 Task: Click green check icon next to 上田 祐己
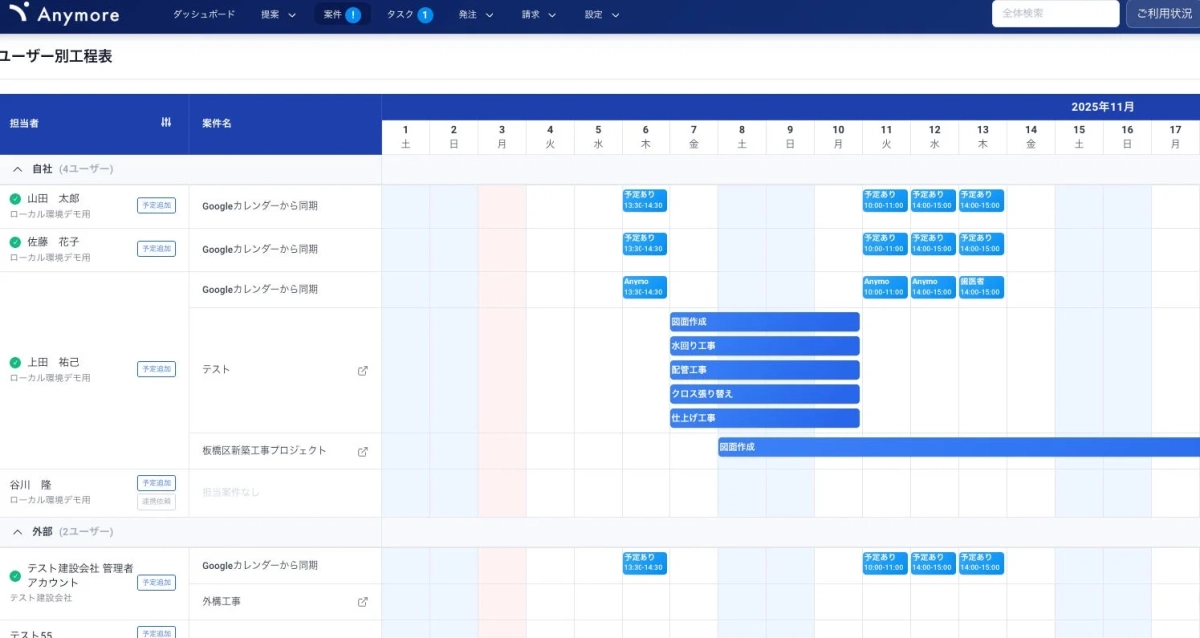click(15, 363)
